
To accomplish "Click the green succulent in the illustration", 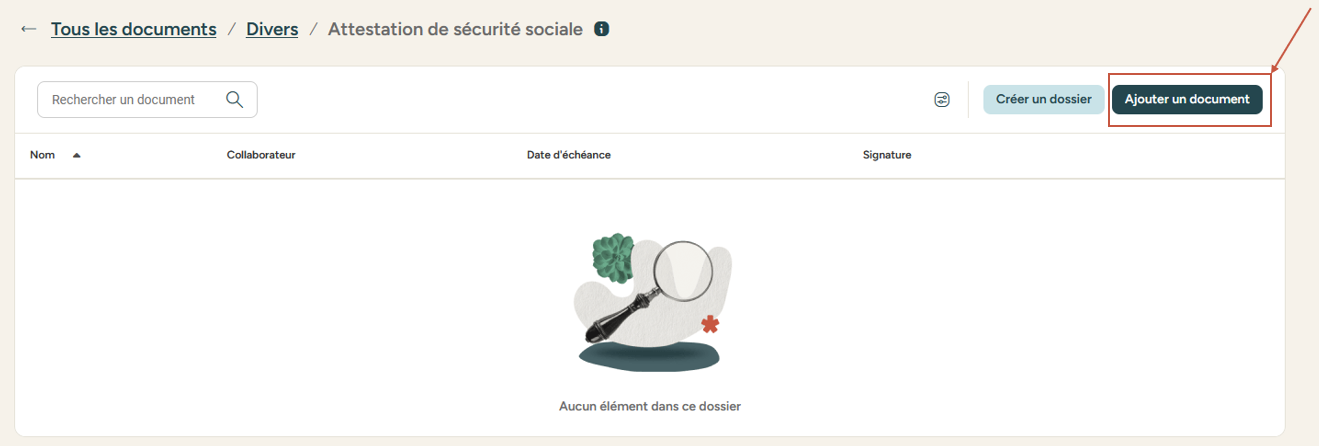I will pos(611,256).
